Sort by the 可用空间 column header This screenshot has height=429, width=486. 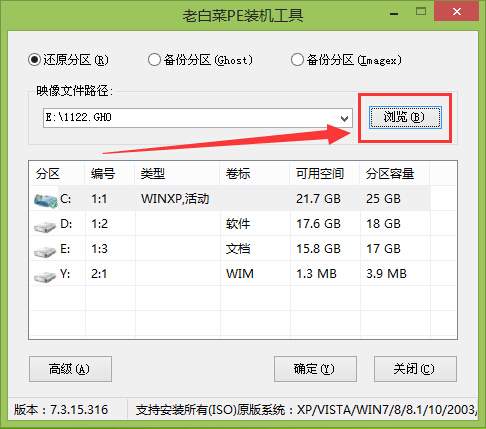[325, 174]
